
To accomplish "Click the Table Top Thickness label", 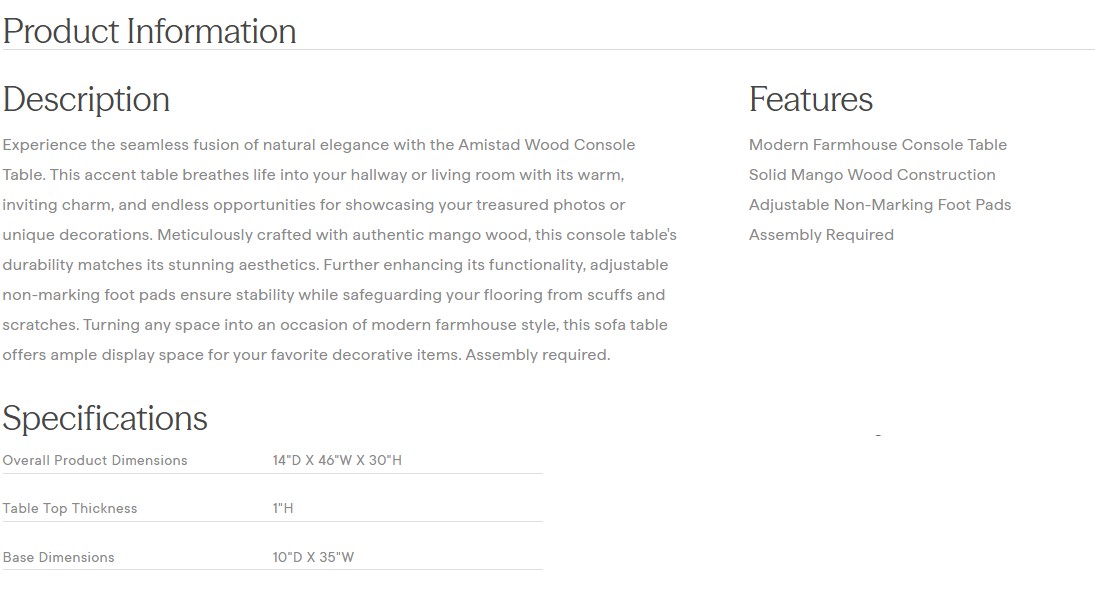I will [70, 509].
